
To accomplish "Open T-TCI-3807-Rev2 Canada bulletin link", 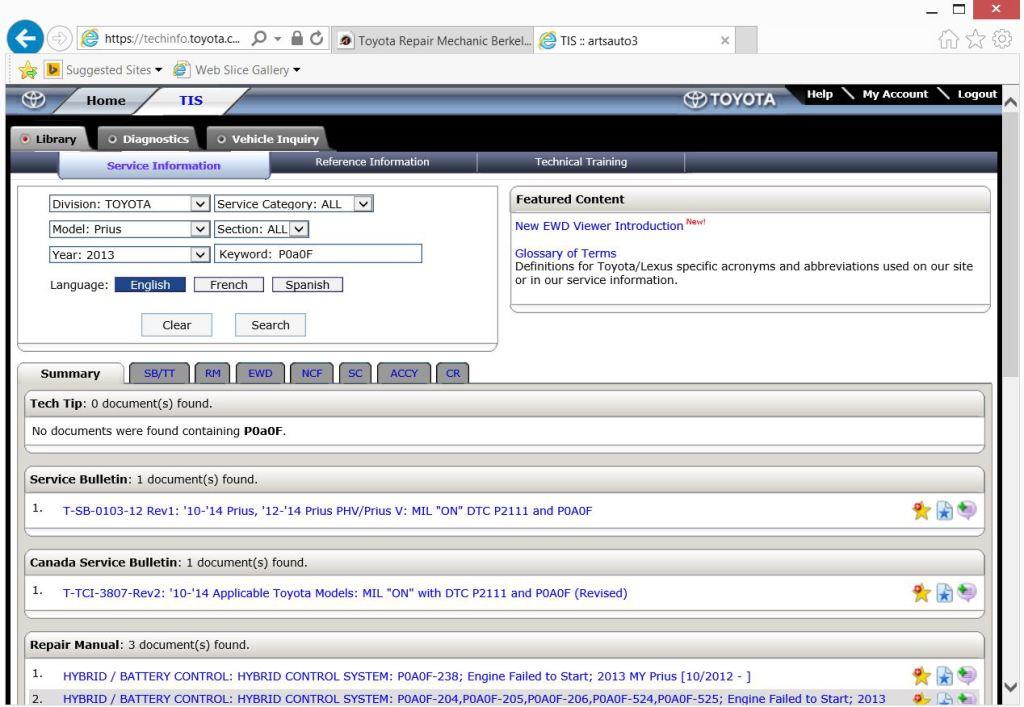I will [x=345, y=593].
